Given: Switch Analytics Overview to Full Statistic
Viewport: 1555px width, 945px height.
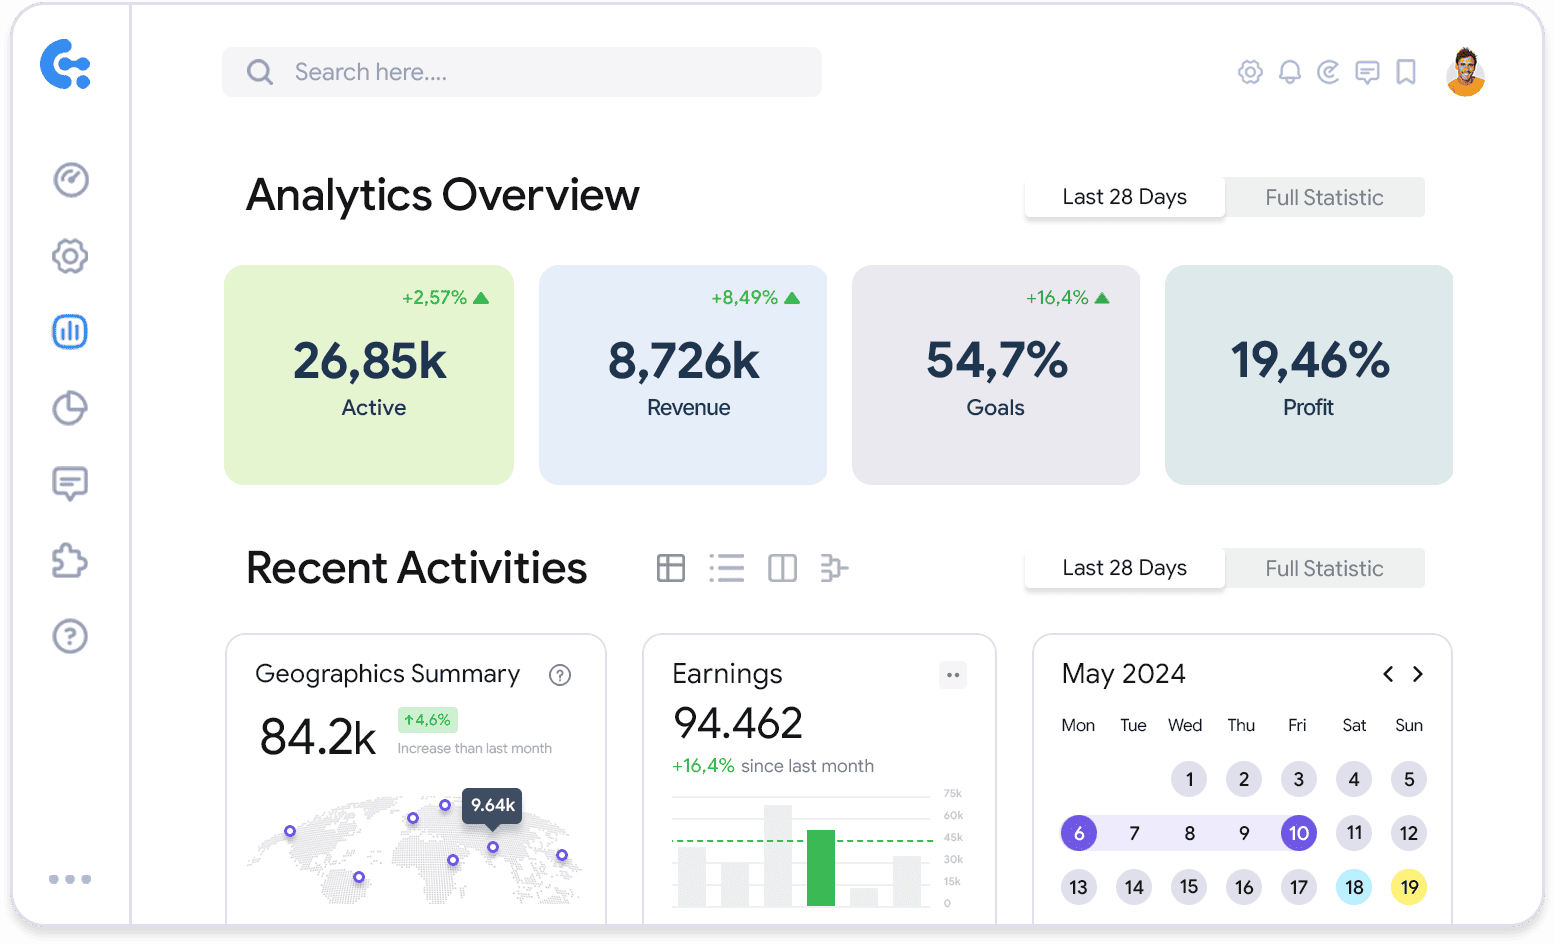Looking at the screenshot, I should point(1325,197).
